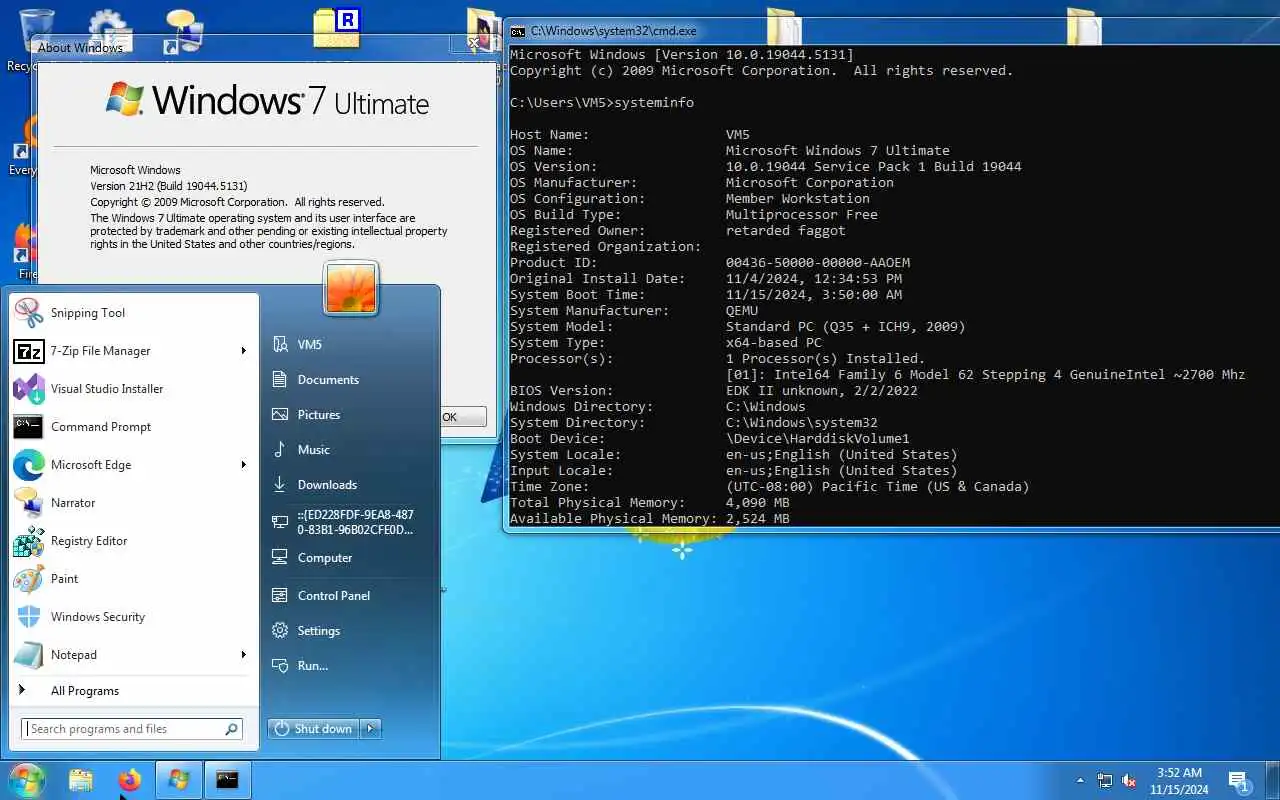
Task: Open Pictures icon in Start menu
Action: tap(280, 414)
